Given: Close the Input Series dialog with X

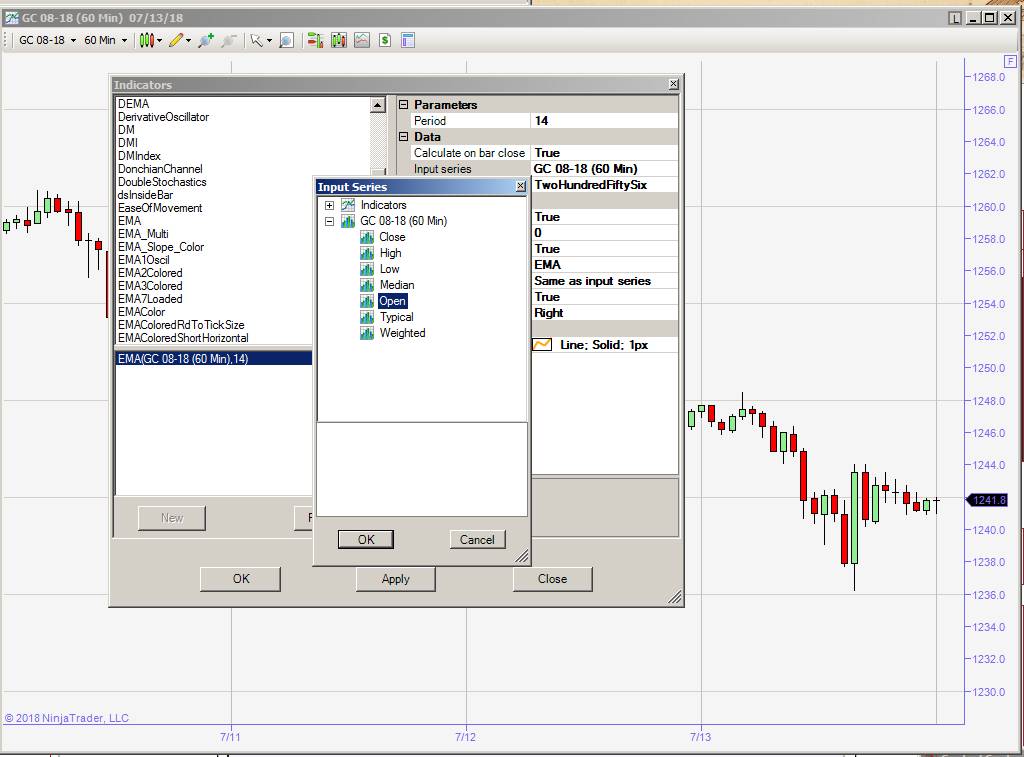Looking at the screenshot, I should pyautogui.click(x=520, y=187).
